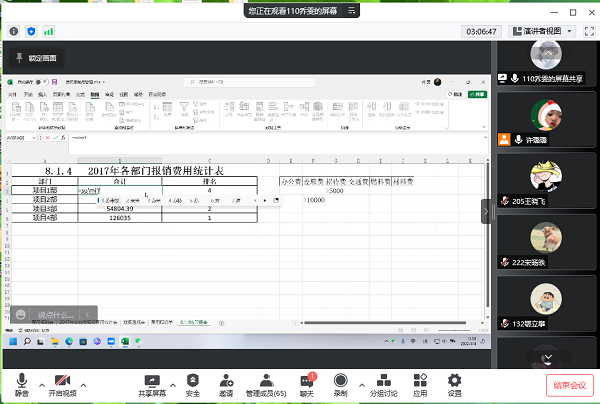Open the 共享屏幕 share screen option
This screenshot has width=600, height=404.
click(153, 382)
